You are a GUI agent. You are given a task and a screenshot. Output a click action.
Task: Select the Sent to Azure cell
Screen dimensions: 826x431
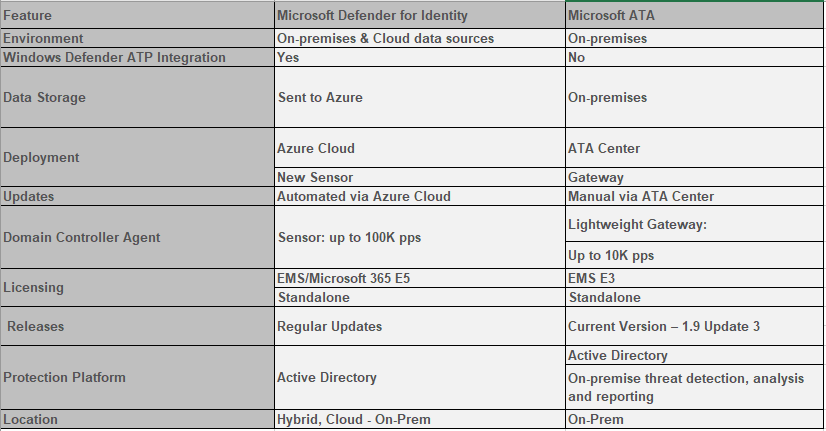[418, 98]
